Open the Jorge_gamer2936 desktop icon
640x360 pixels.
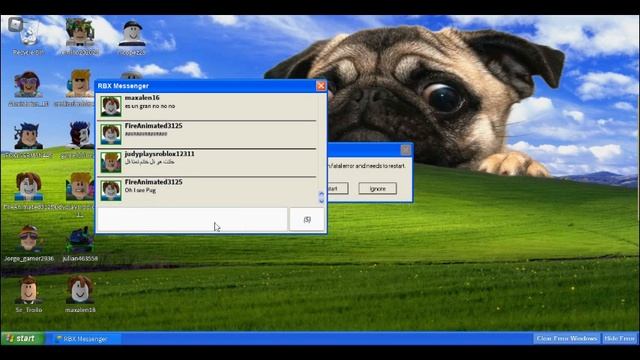(x=29, y=243)
